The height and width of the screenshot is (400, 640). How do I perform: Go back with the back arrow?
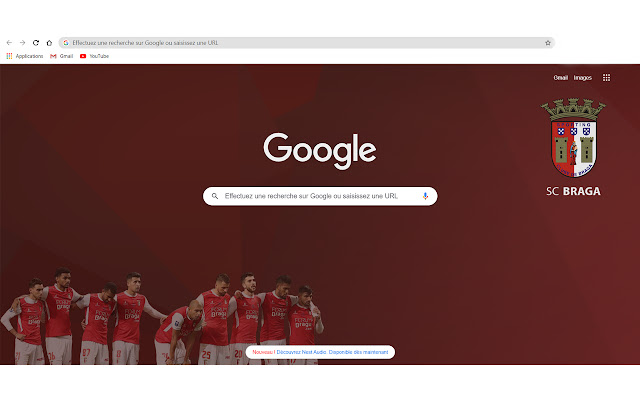pyautogui.click(x=9, y=43)
